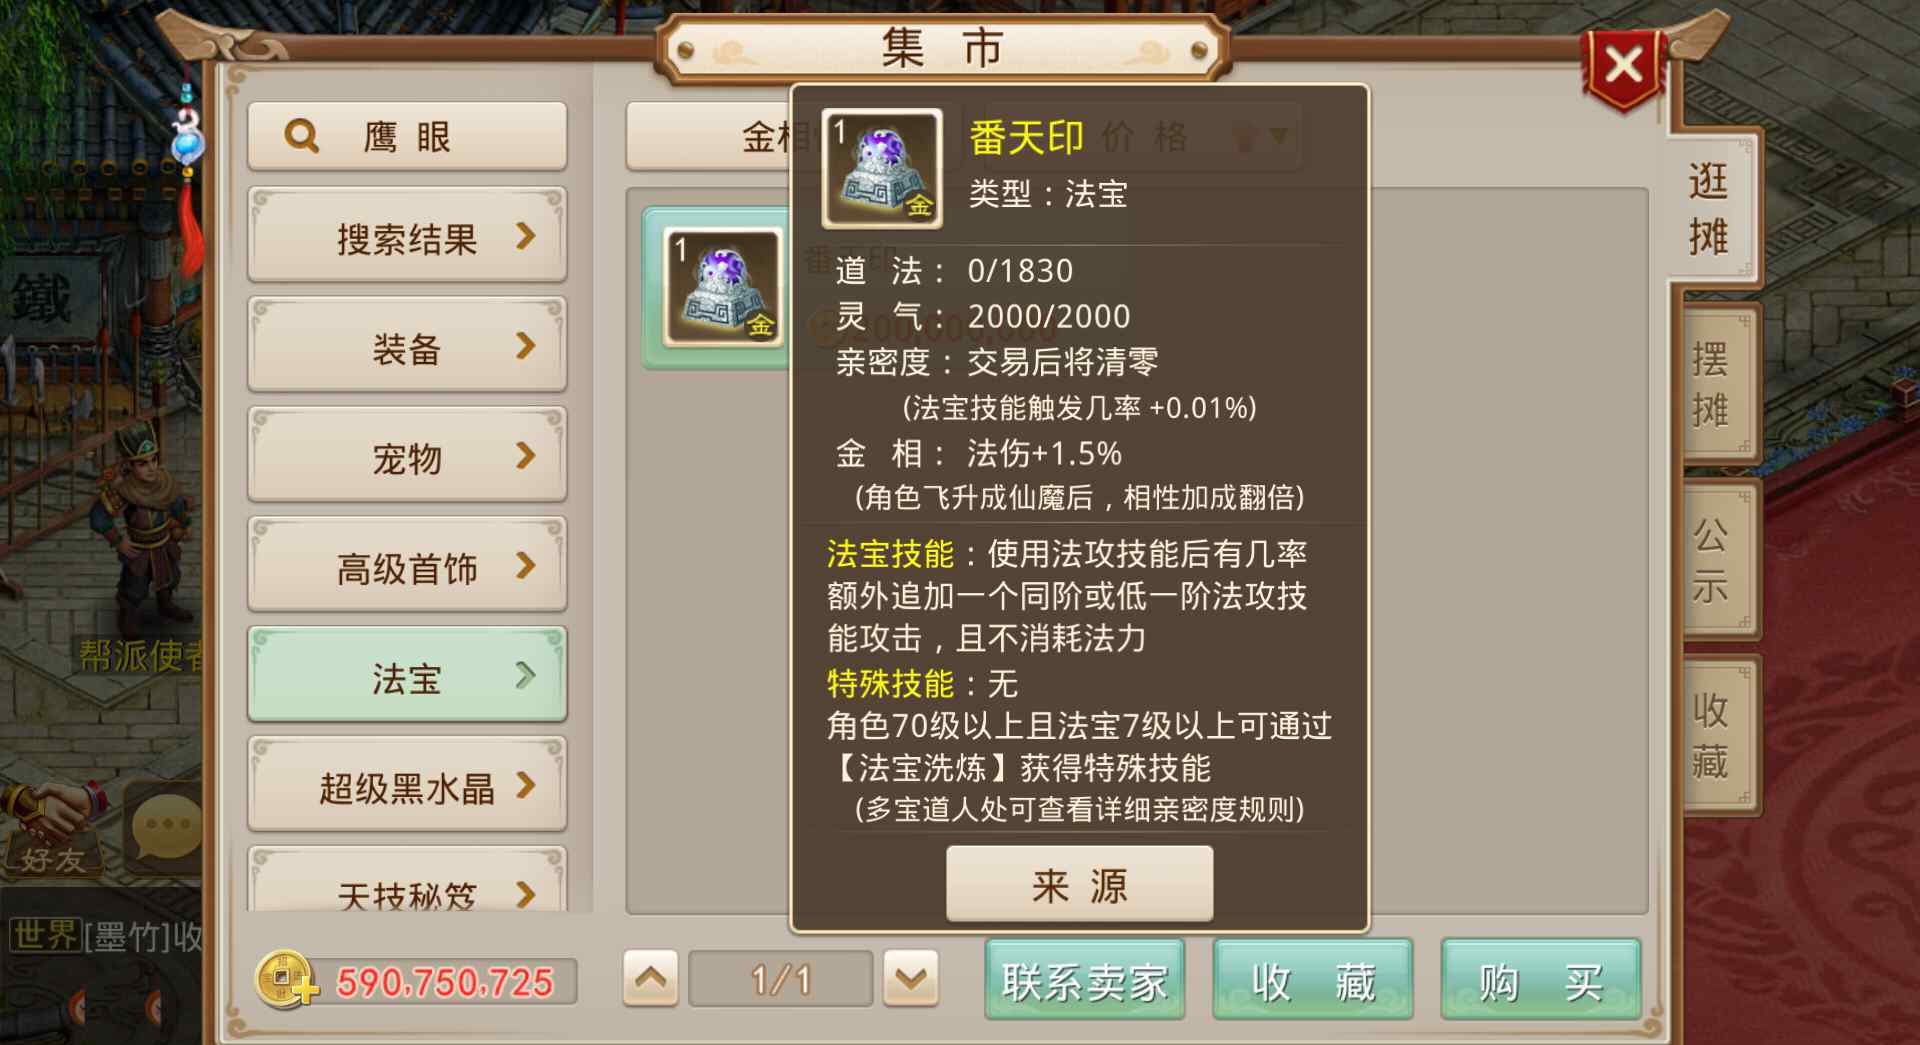Click the page down arrow button
The height and width of the screenshot is (1045, 1920).
tap(911, 978)
